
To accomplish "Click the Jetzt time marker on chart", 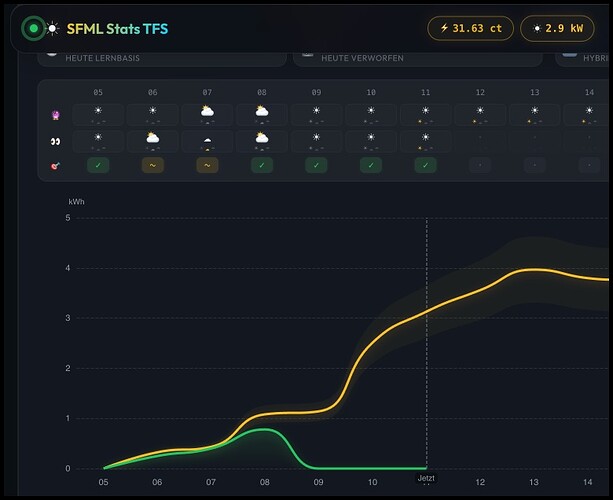I will click(426, 478).
